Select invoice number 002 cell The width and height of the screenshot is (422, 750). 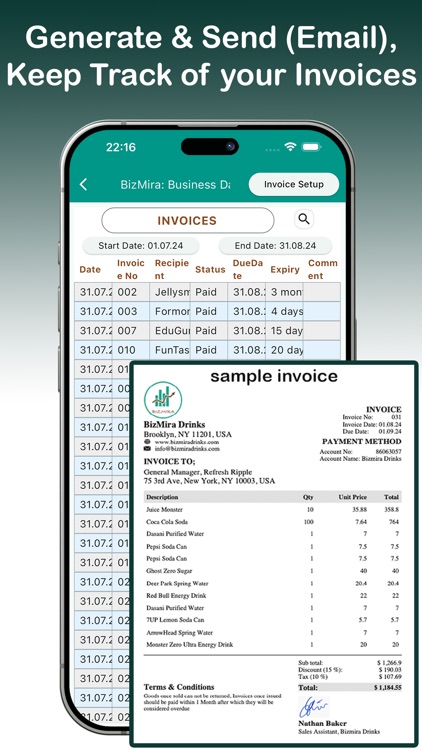tap(131, 292)
